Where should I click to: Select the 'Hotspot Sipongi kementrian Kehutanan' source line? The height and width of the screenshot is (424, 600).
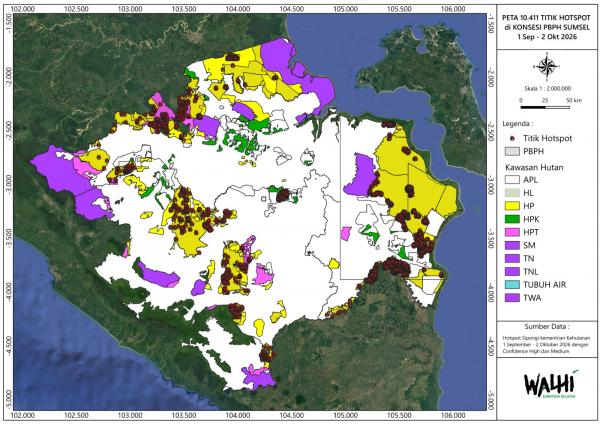click(x=546, y=339)
